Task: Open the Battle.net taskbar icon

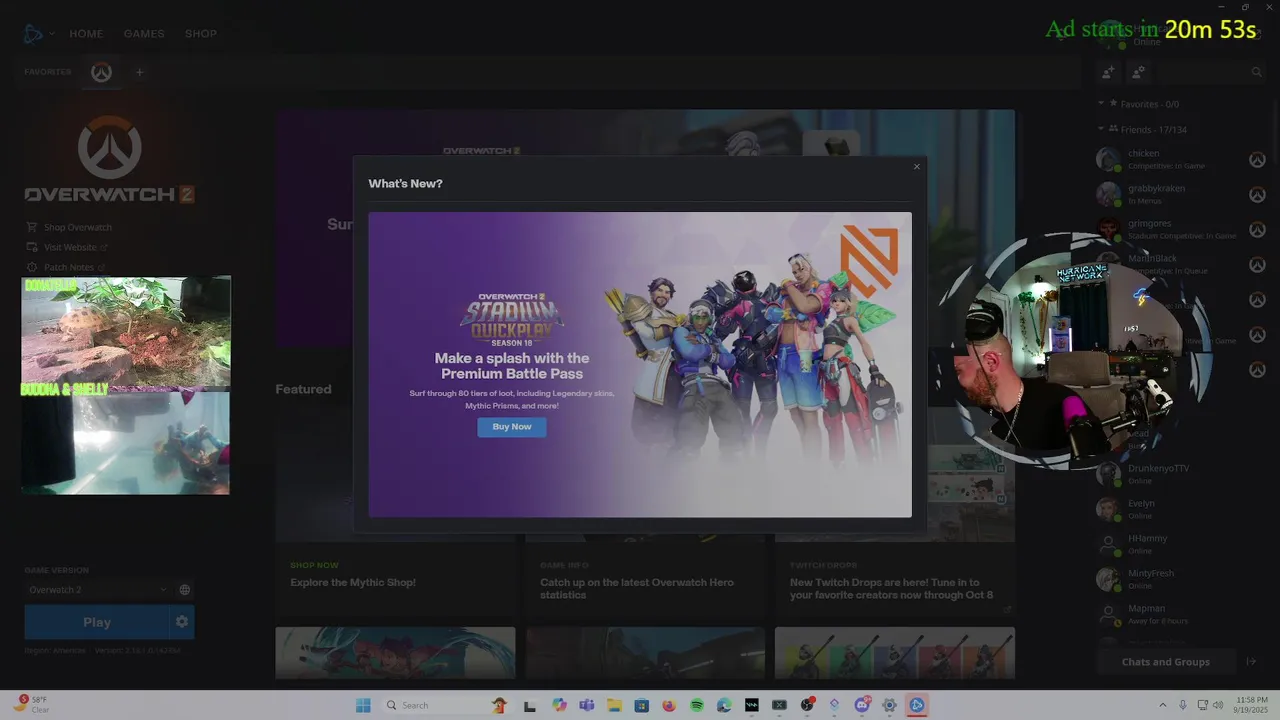Action: pos(916,705)
